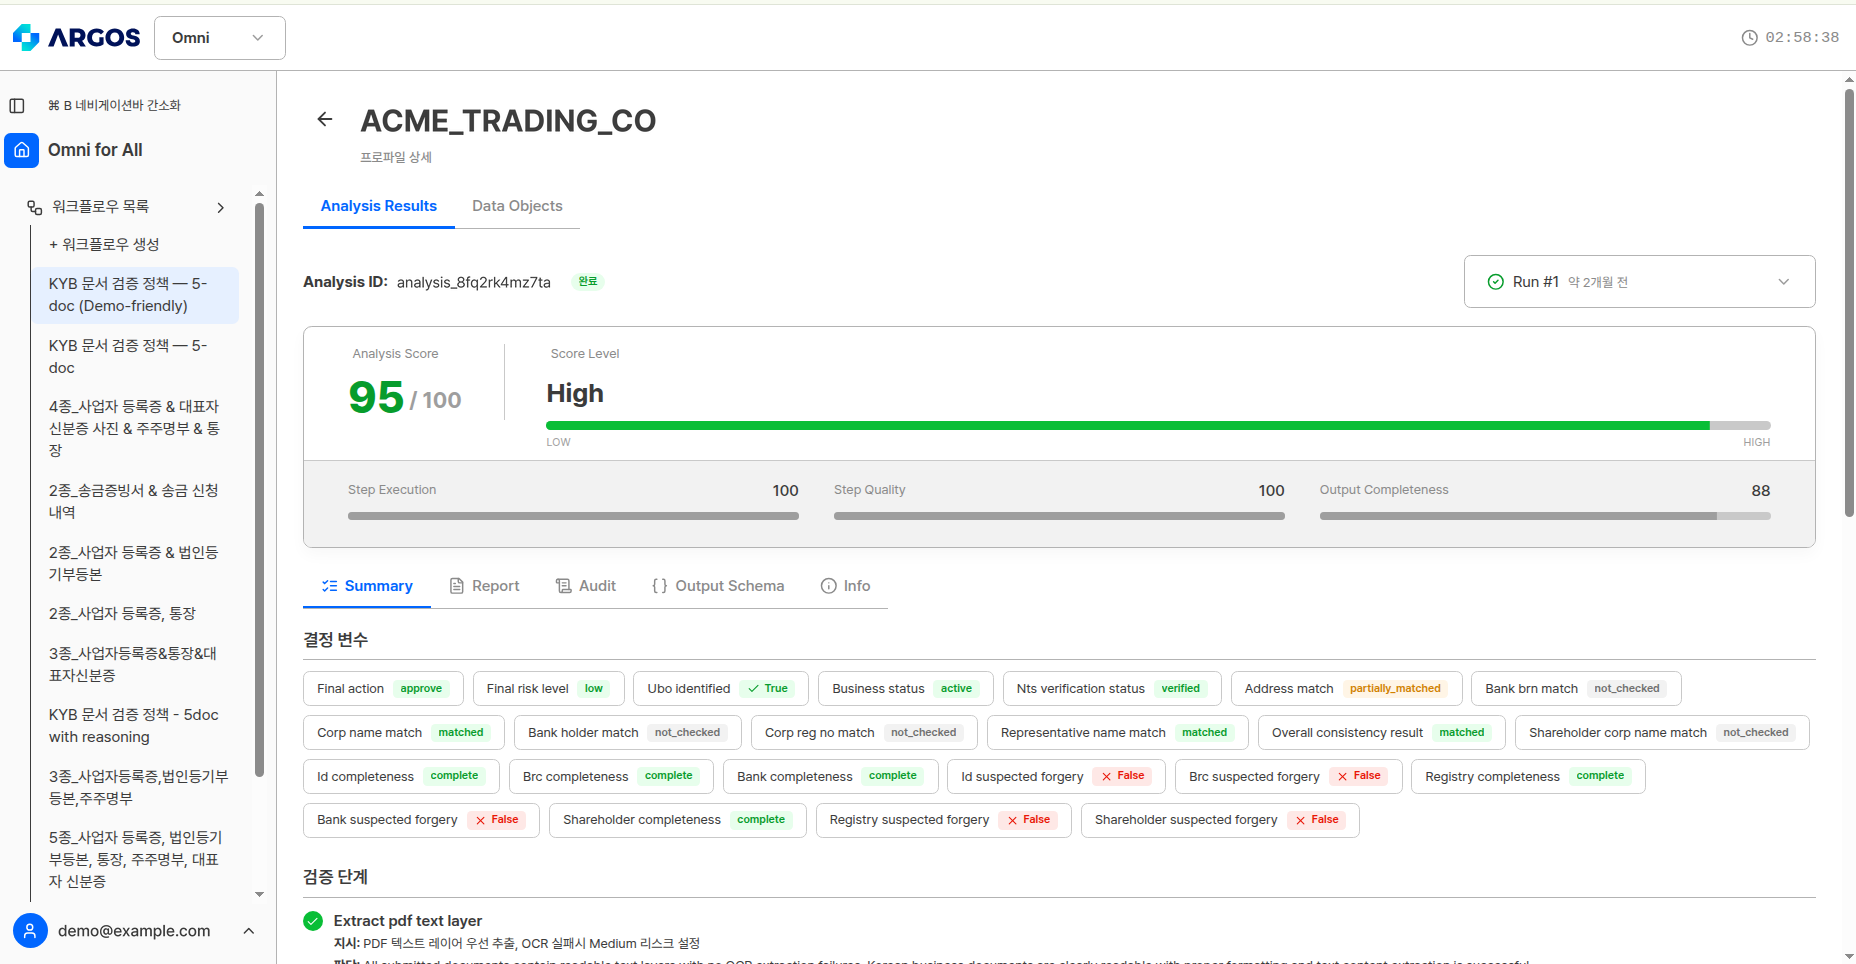Click the main page vertical scrollbar
Image resolution: width=1856 pixels, height=964 pixels.
click(x=1849, y=303)
